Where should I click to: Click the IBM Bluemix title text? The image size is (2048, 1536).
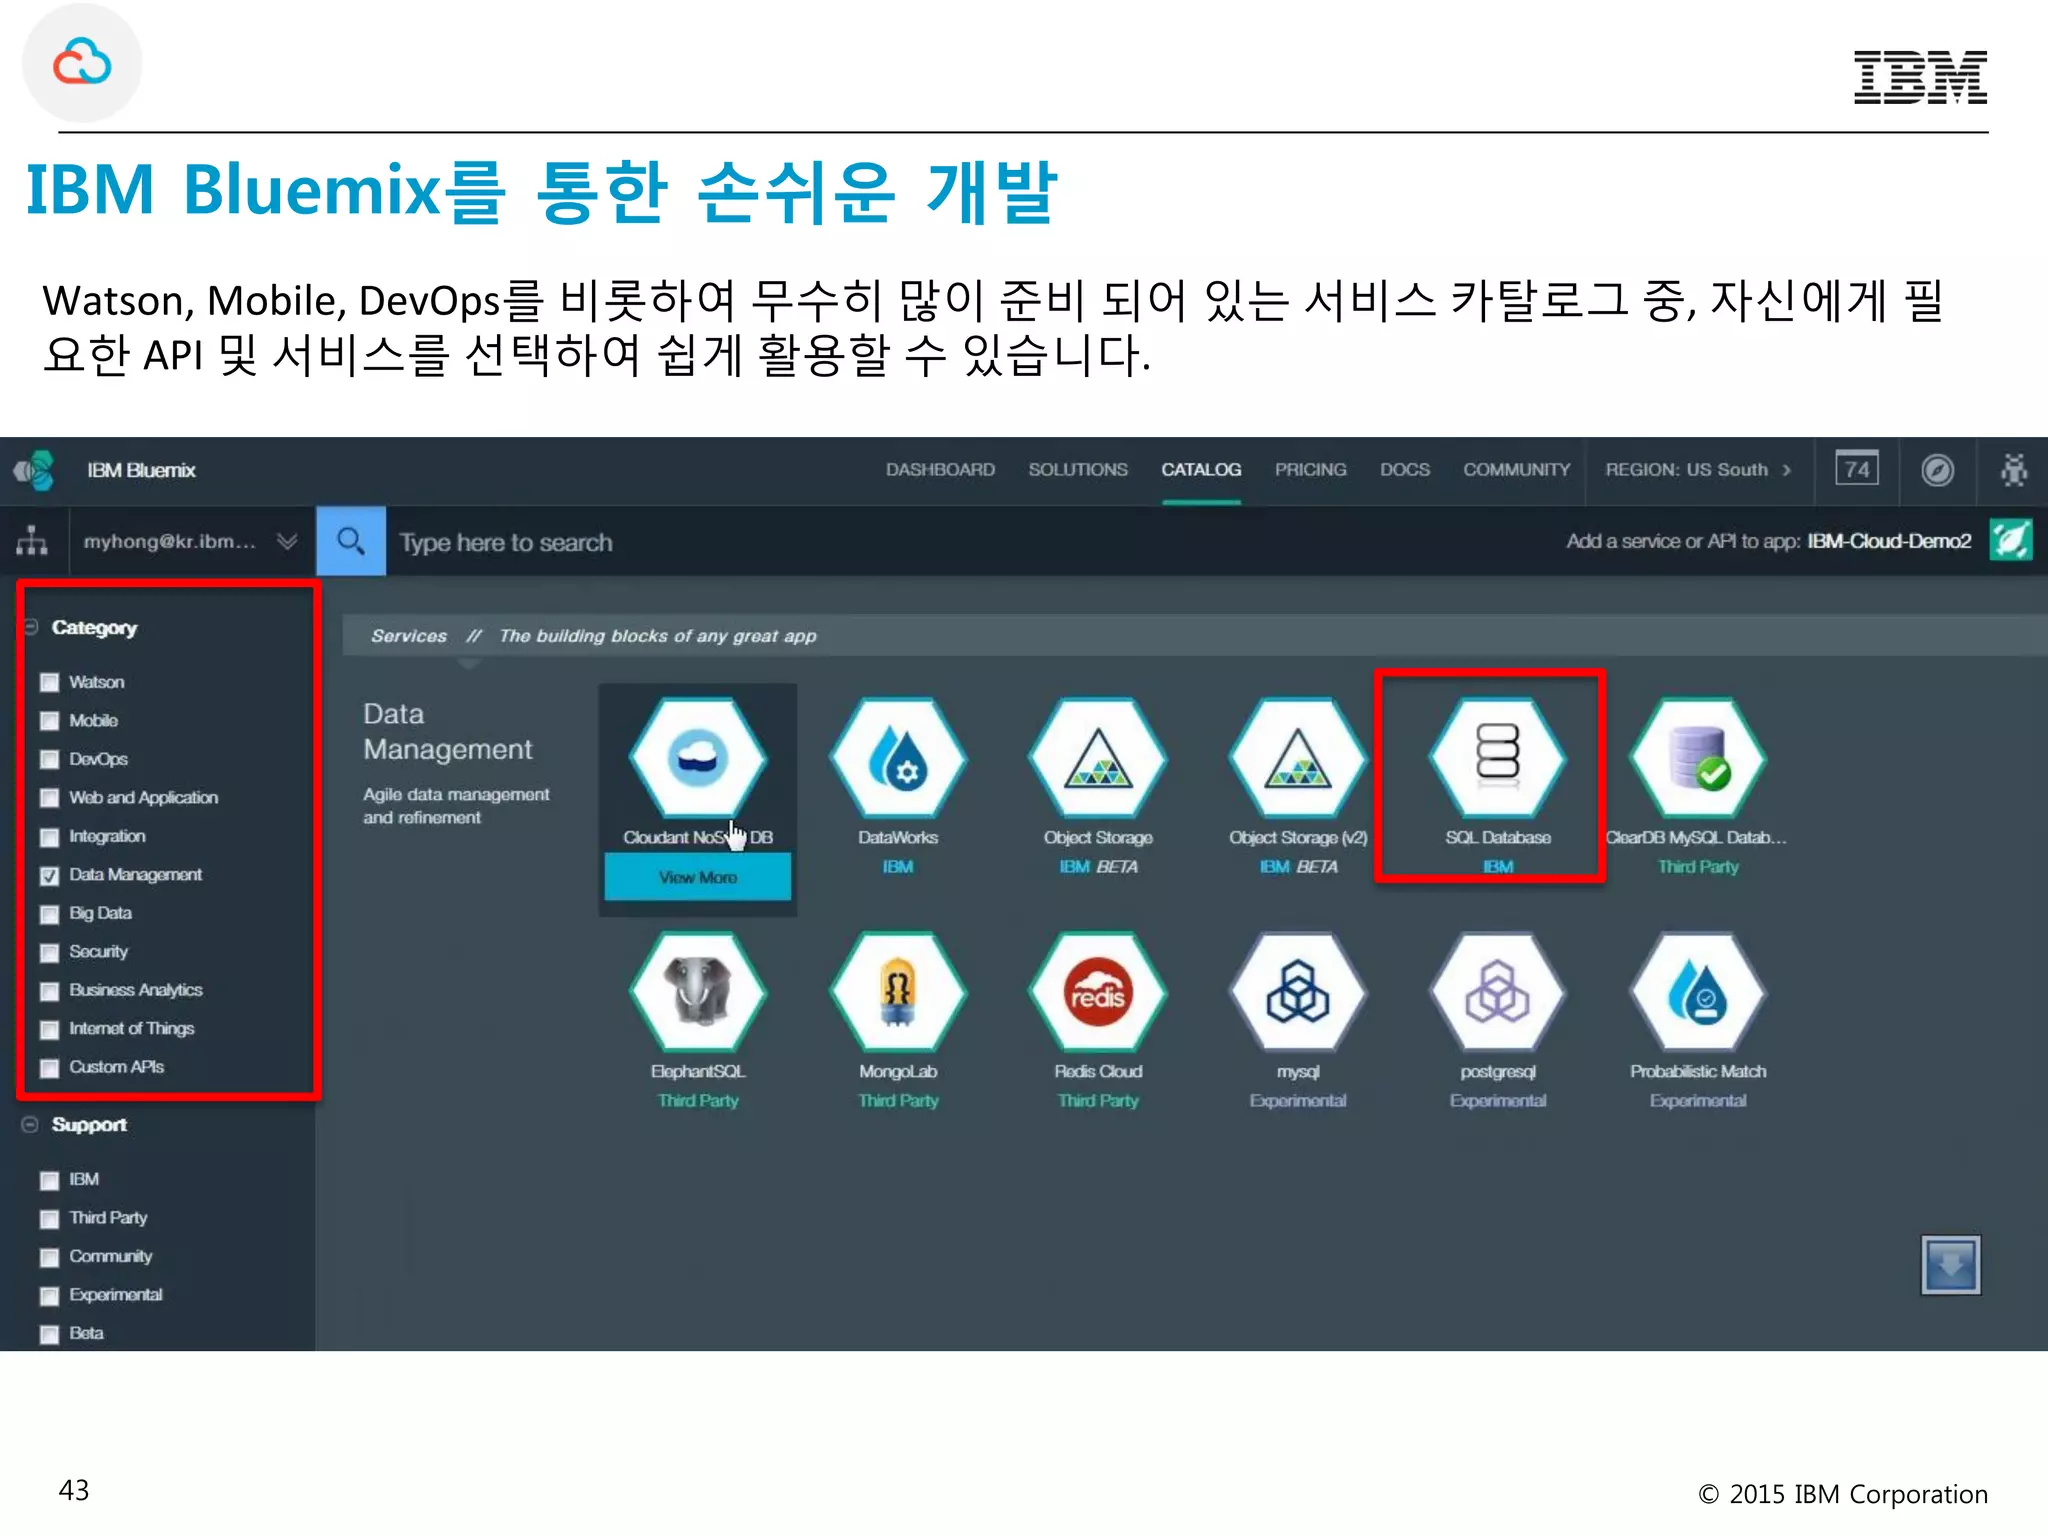[141, 470]
